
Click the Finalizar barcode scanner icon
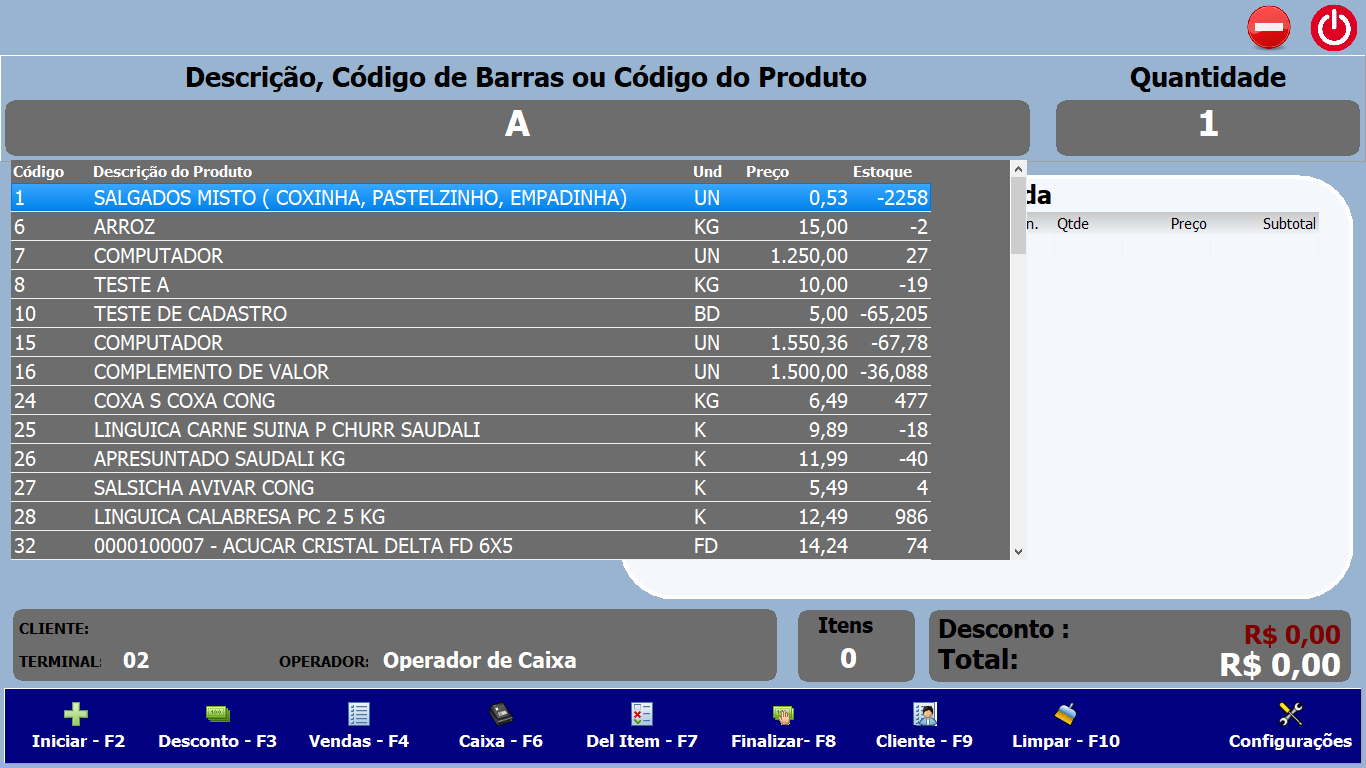coord(783,713)
